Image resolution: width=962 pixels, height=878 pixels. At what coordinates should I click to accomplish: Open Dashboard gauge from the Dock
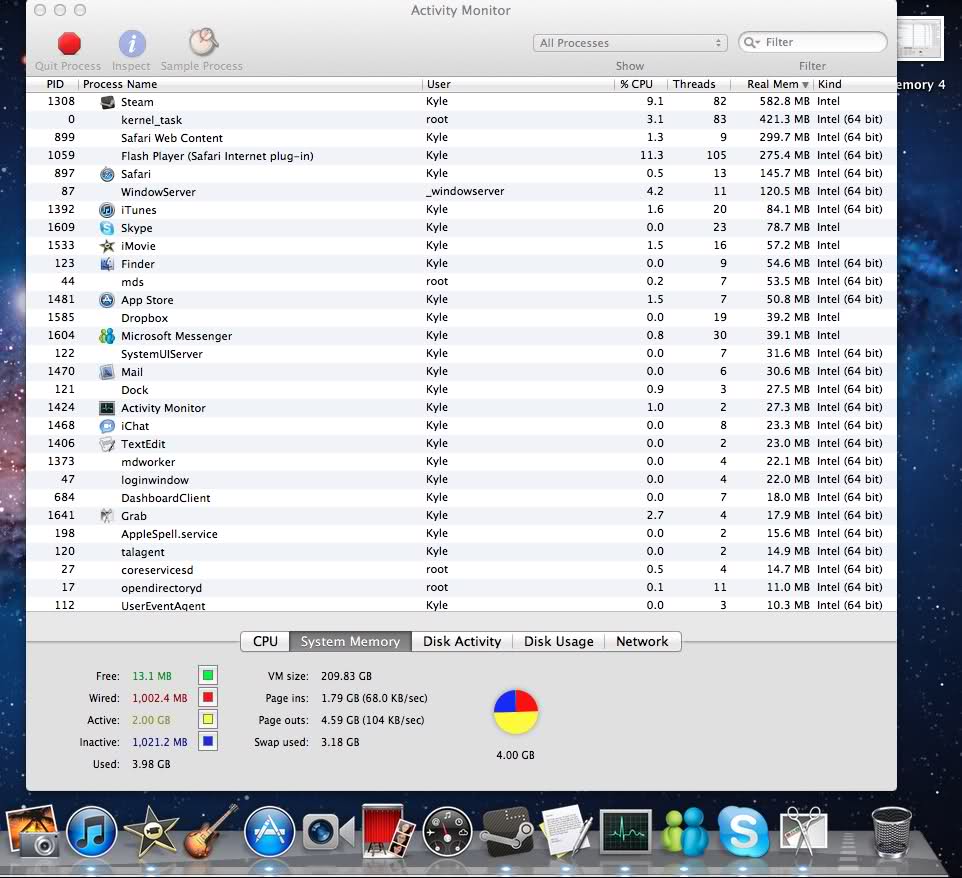tap(447, 832)
